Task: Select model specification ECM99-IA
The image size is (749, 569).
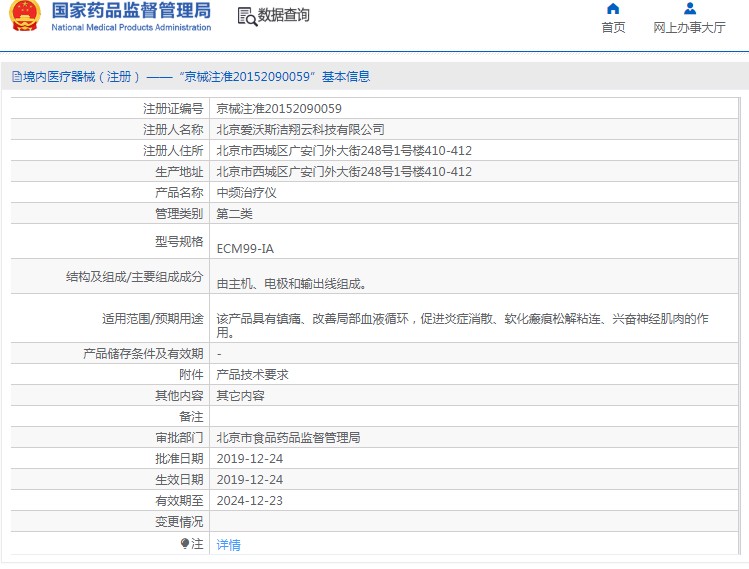Action: [245, 249]
